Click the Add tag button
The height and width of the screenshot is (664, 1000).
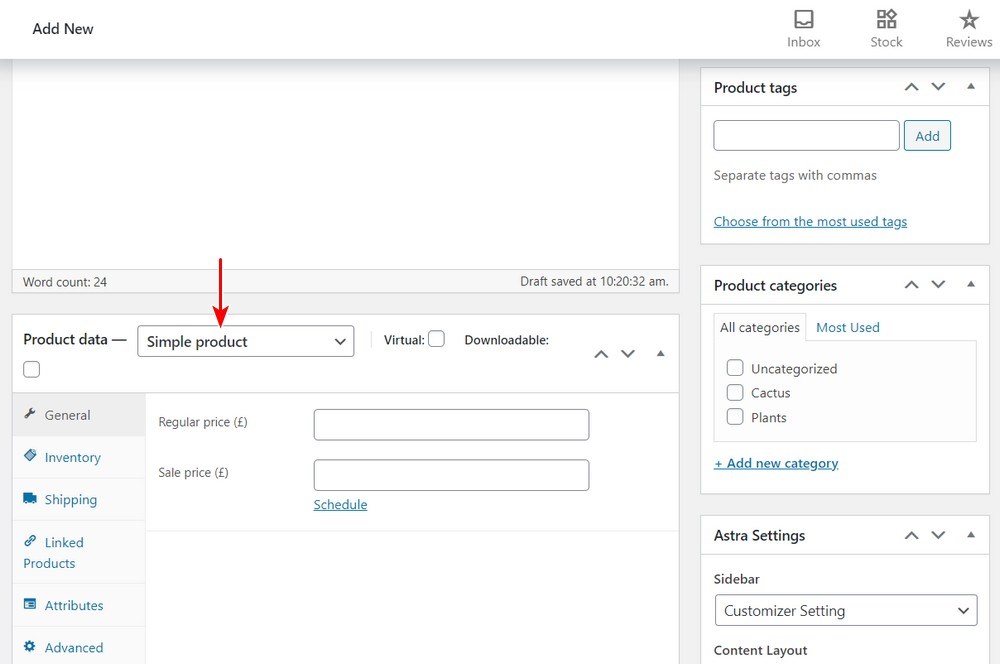point(927,136)
